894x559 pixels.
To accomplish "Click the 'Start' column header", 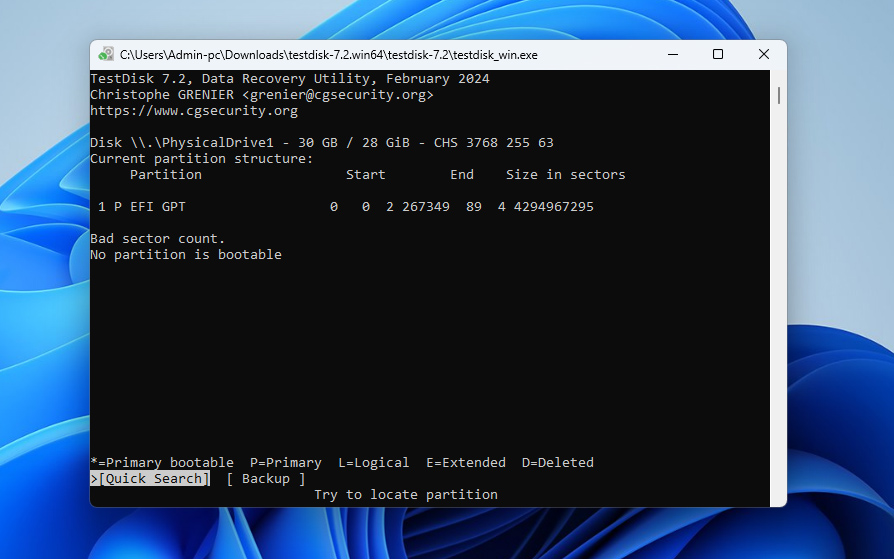I will tap(365, 175).
